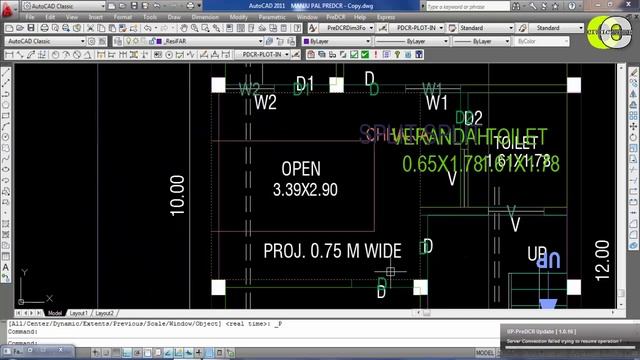Click the Erase tool in modify toolbar
The width and height of the screenshot is (640, 360).
[633, 73]
